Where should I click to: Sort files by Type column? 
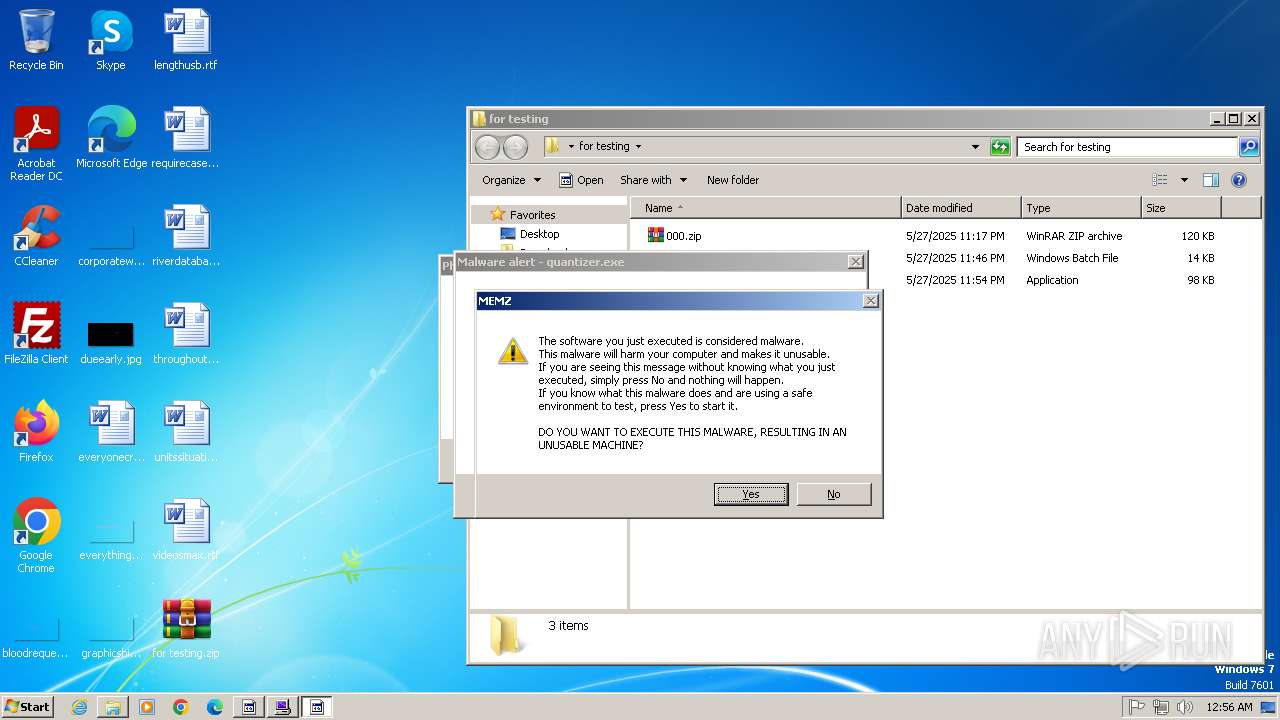click(1081, 208)
